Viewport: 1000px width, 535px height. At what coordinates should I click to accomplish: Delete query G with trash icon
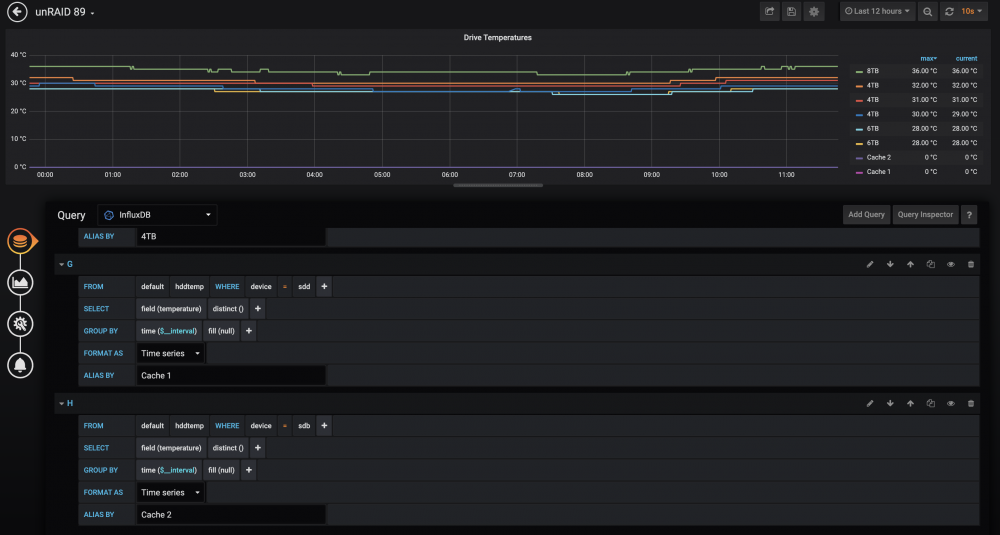pos(971,264)
